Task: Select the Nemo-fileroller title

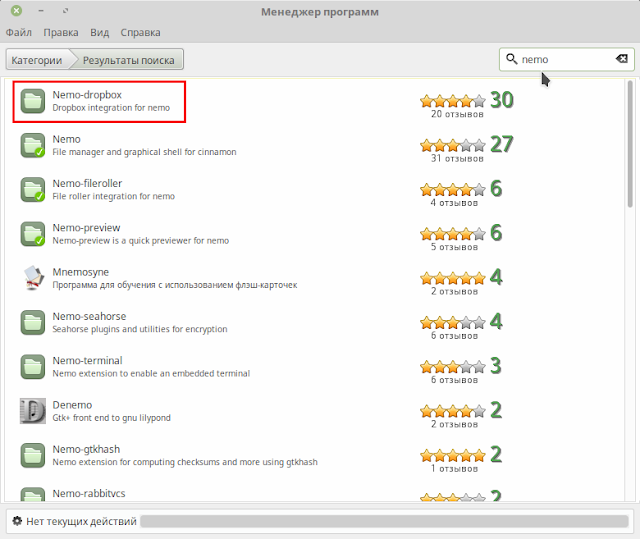Action: click(x=87, y=184)
